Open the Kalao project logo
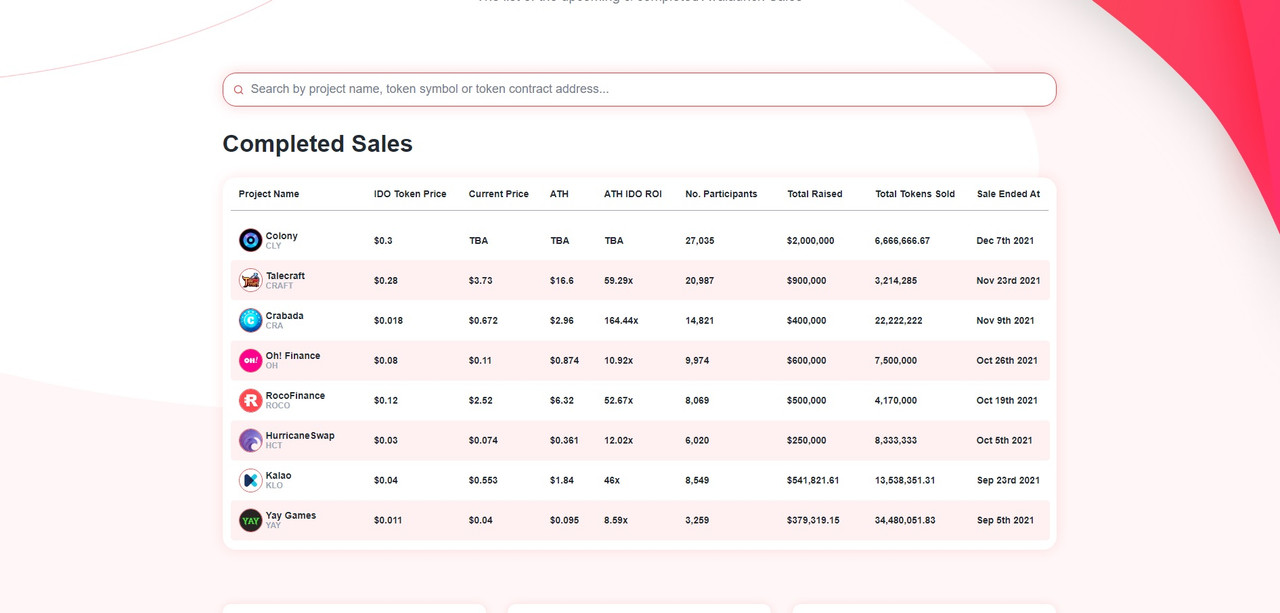Image resolution: width=1280 pixels, height=613 pixels. point(250,480)
